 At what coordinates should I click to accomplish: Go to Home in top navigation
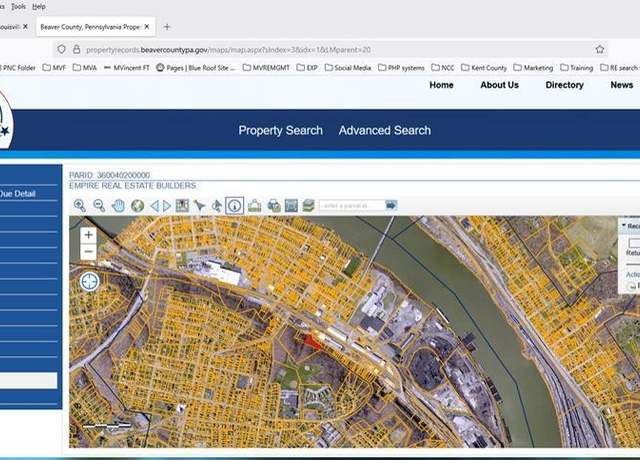441,85
